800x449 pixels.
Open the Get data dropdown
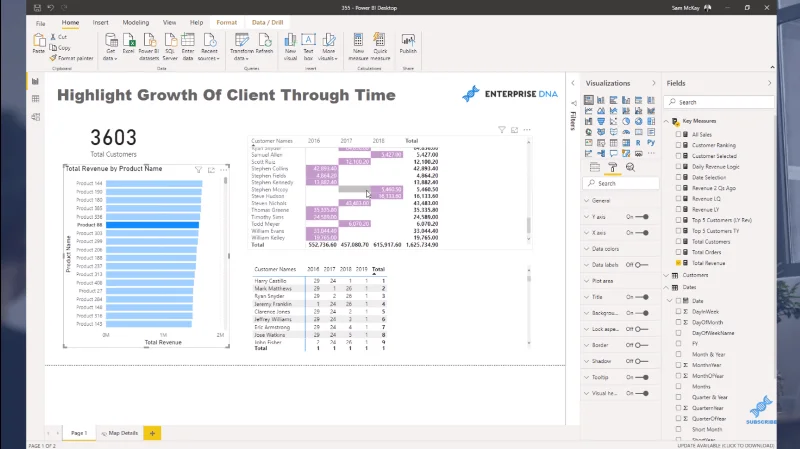pyautogui.click(x=110, y=47)
